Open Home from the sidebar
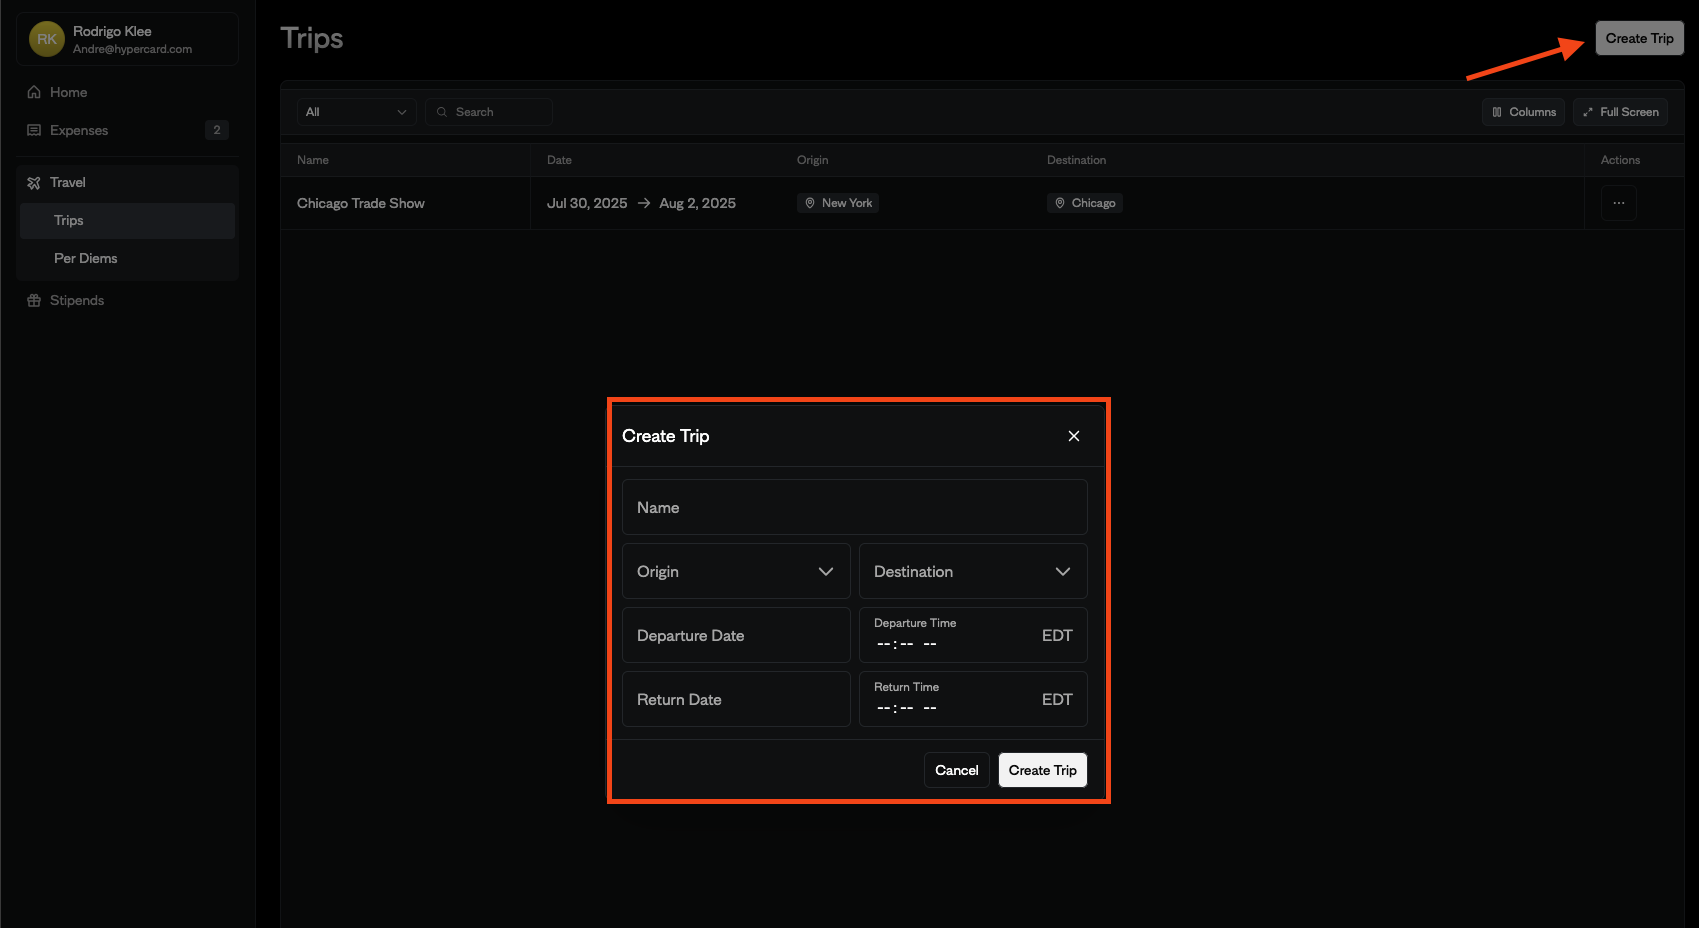 coord(68,92)
